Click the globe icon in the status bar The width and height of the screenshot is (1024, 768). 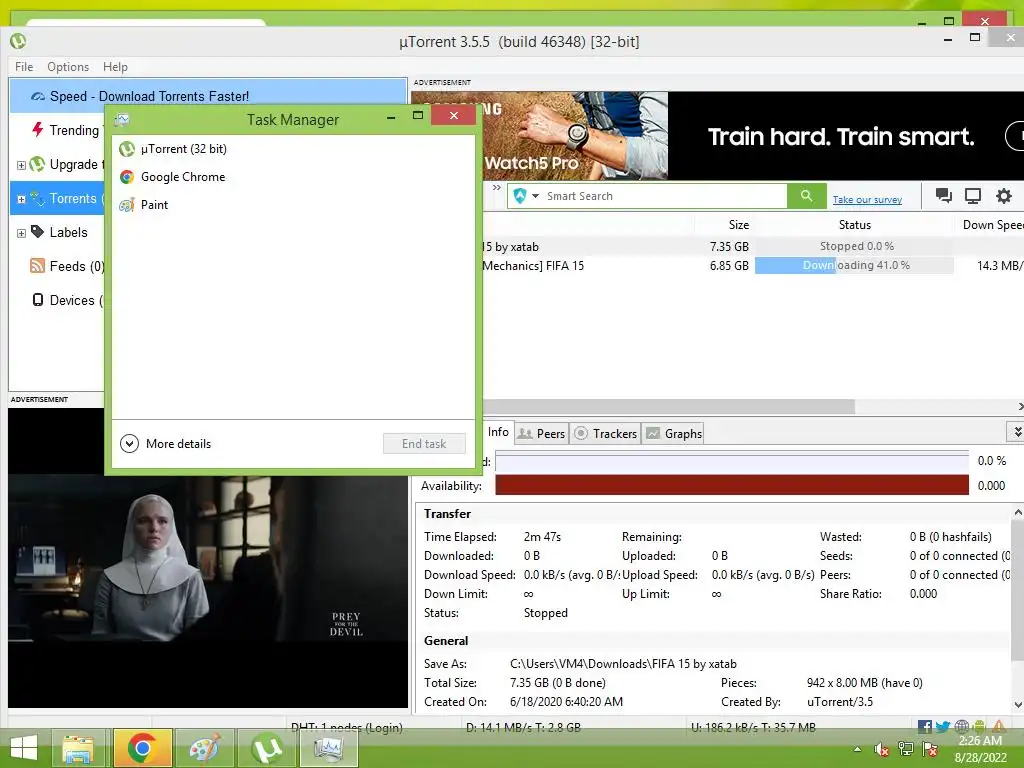click(961, 727)
